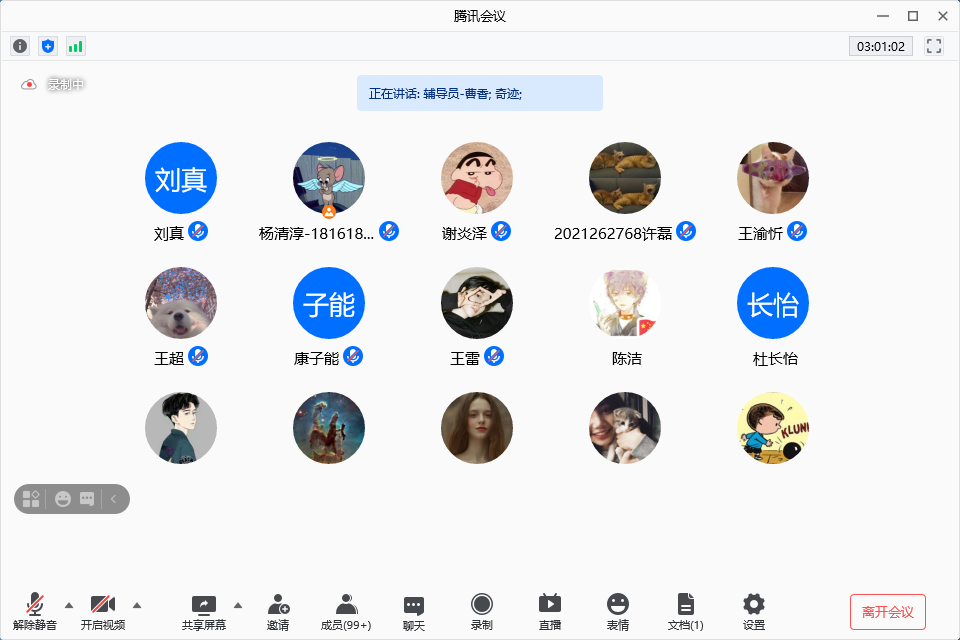Viewport: 960px width, 640px height.
Task: Click the blue security shield icon
Action: coord(48,46)
